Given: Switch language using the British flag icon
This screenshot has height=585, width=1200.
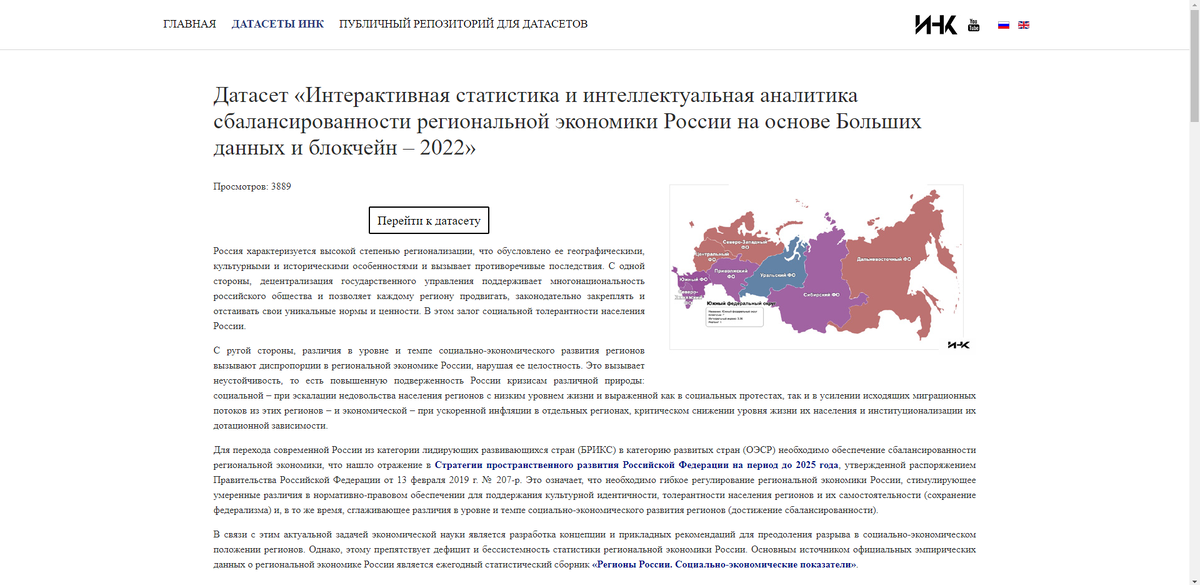Looking at the screenshot, I should [x=1022, y=24].
